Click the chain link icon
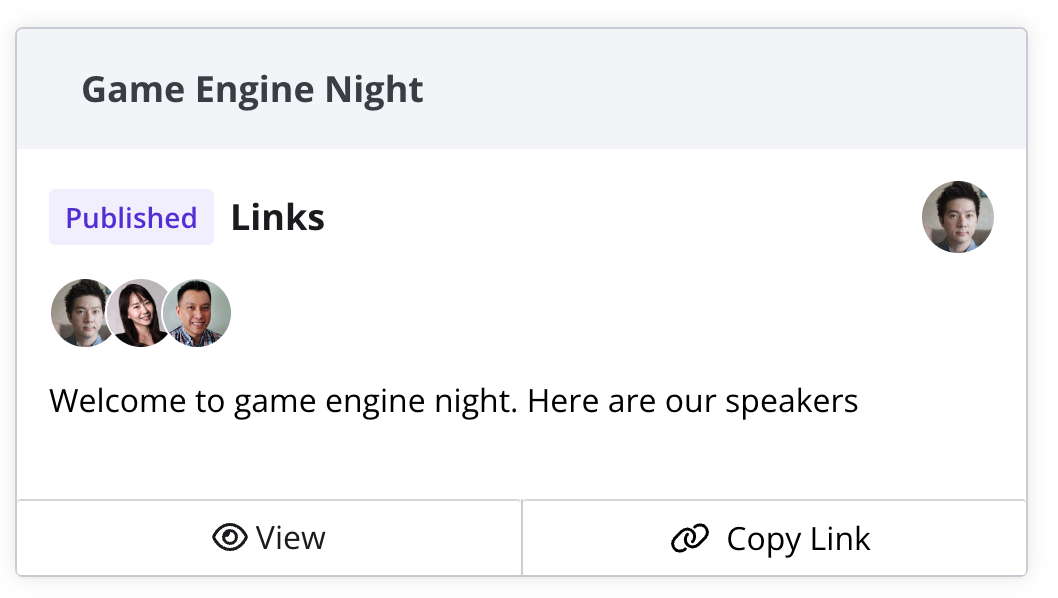 pyautogui.click(x=690, y=539)
